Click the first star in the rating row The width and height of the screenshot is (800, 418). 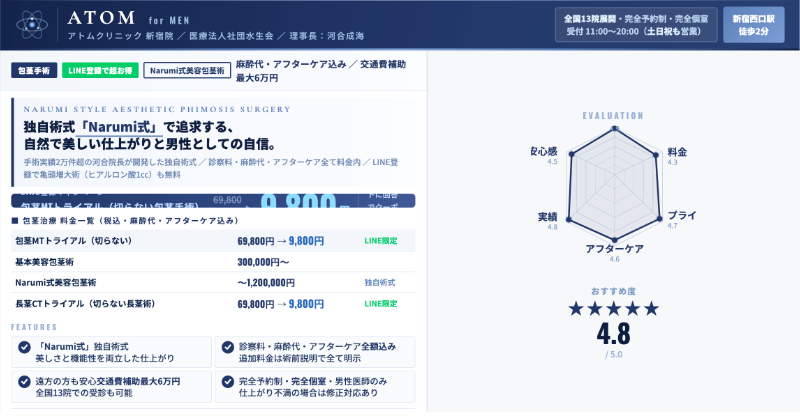[x=575, y=309]
